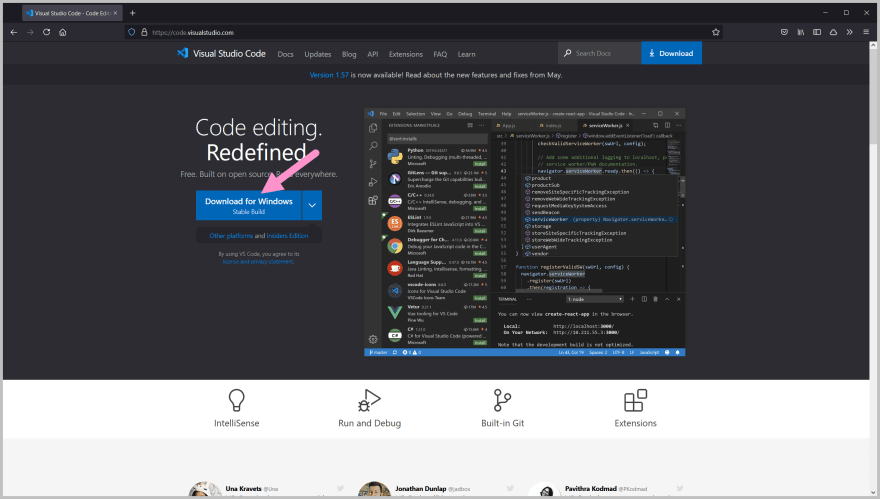Toggle the browser sidebar view
The image size is (880, 499).
tap(817, 32)
